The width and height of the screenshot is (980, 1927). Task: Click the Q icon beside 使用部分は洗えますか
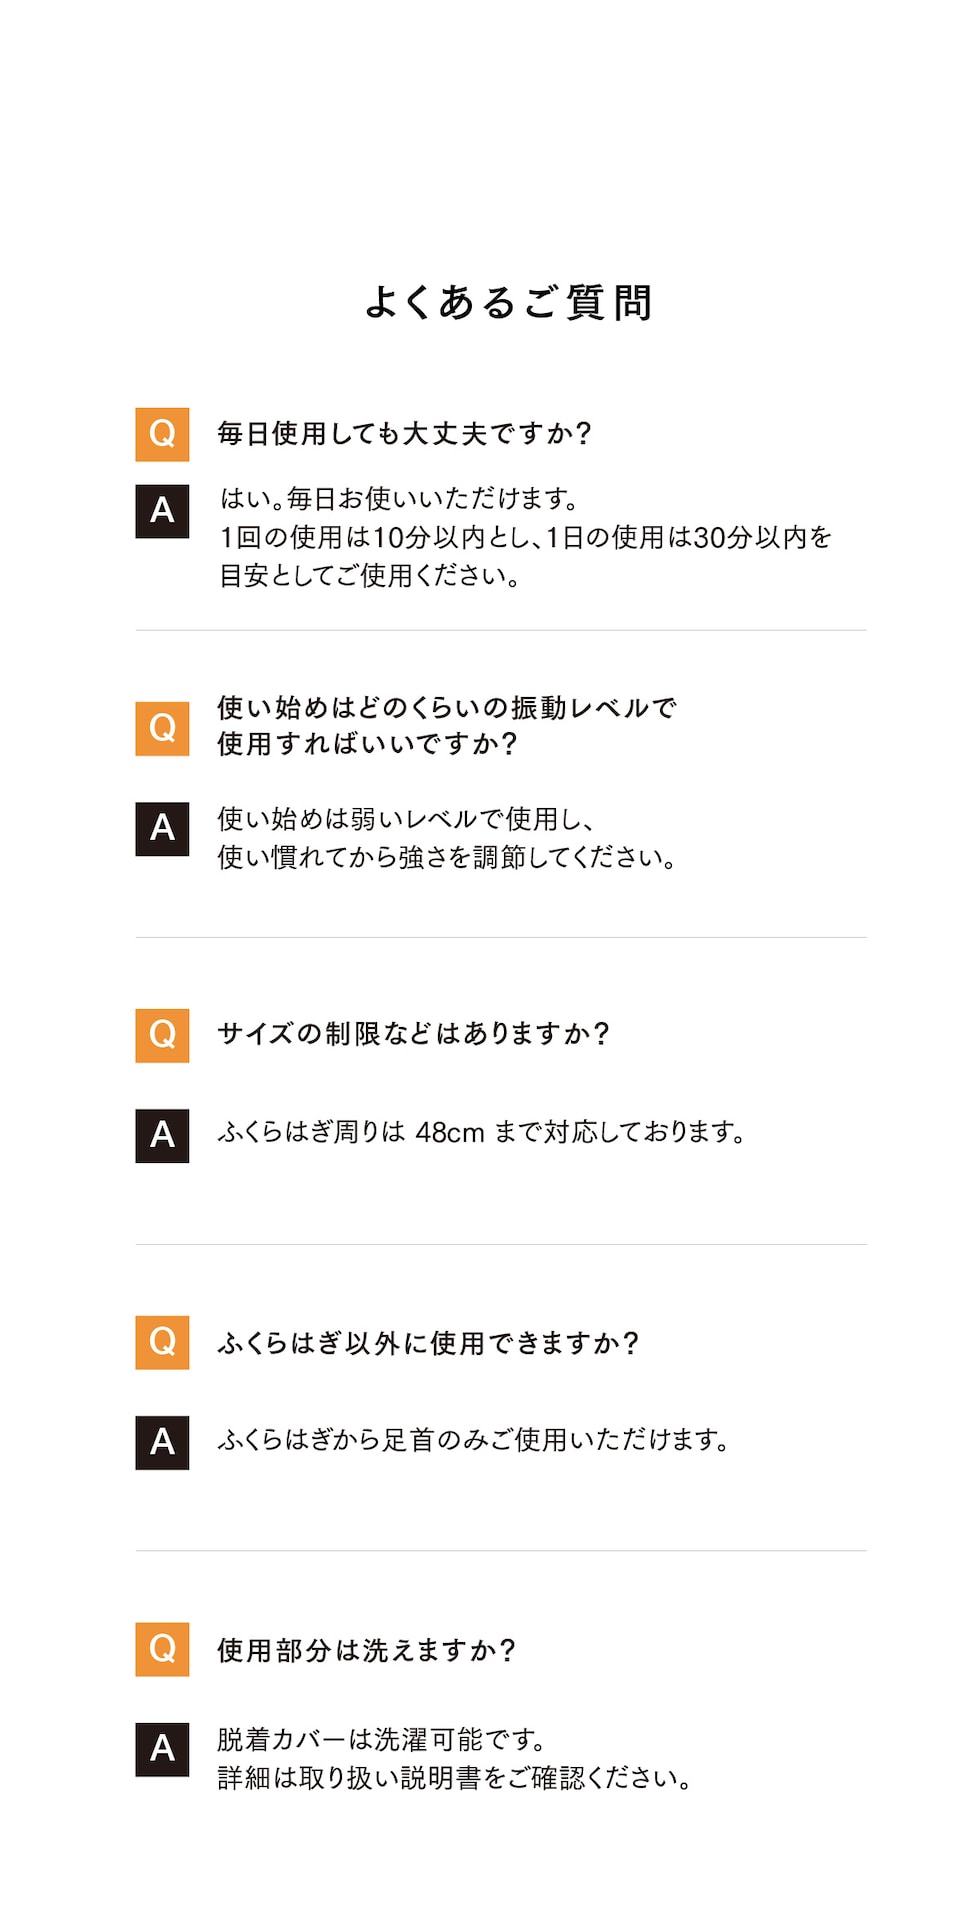click(x=162, y=1649)
